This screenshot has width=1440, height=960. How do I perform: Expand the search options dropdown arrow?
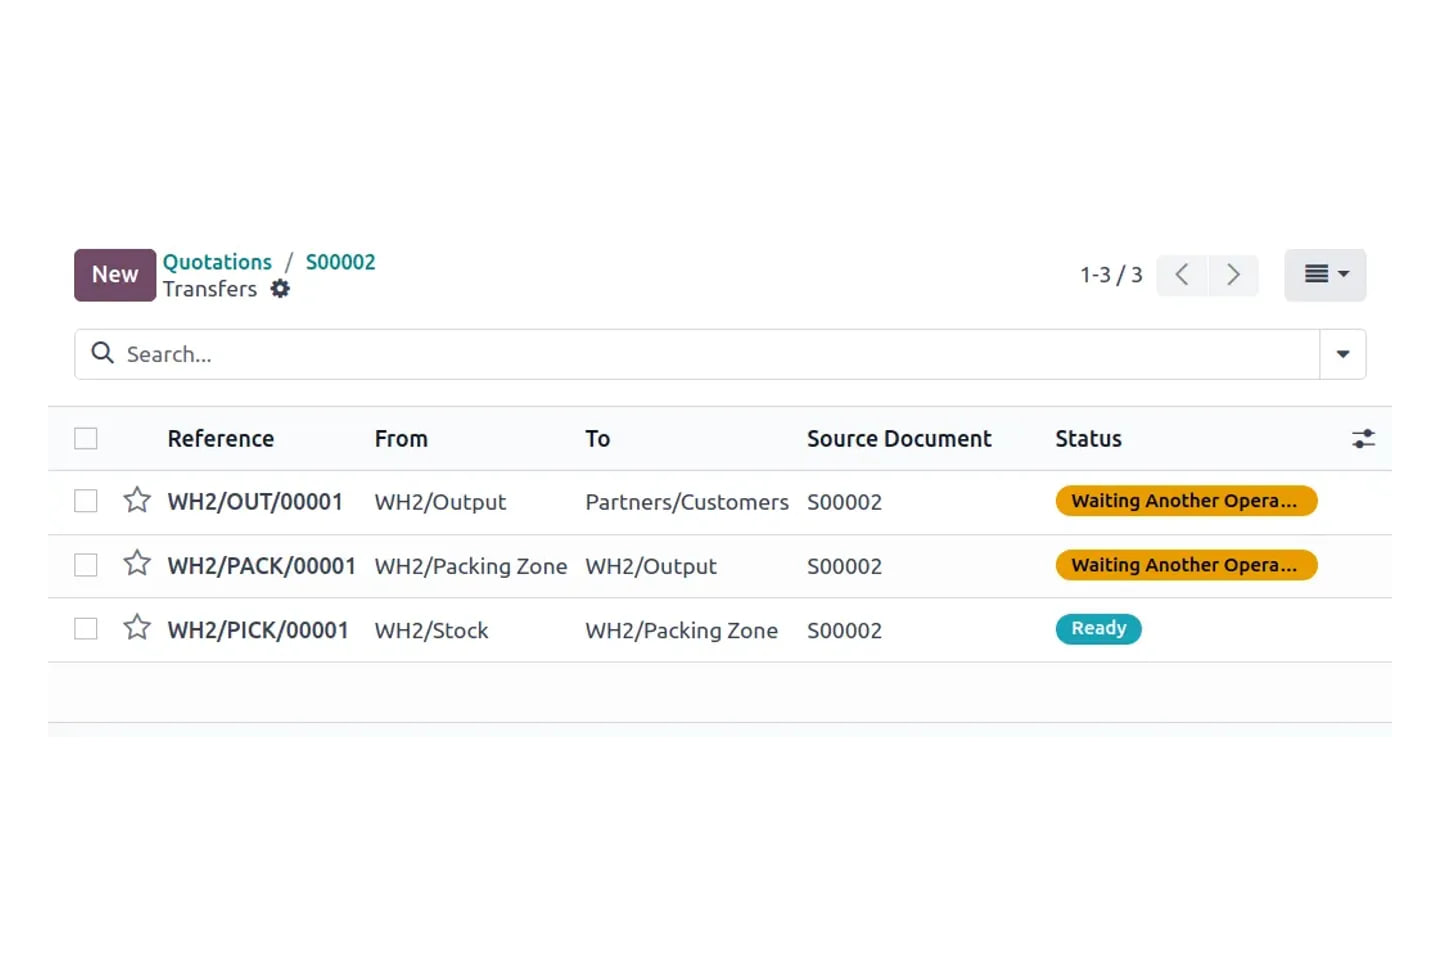pos(1343,354)
